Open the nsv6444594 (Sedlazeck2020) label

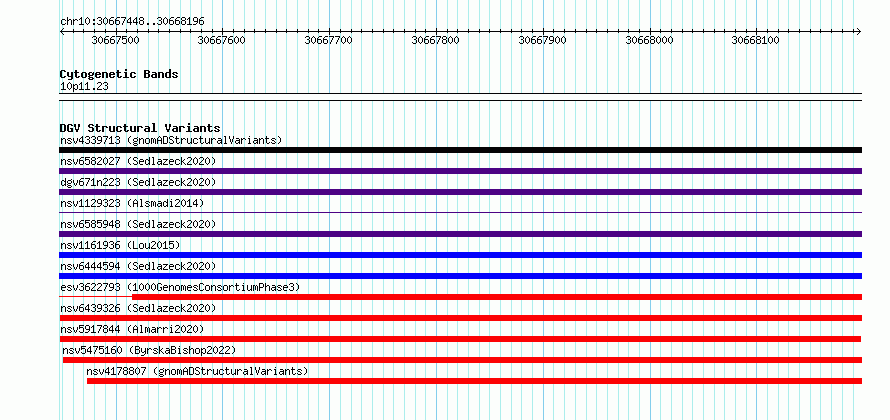pos(138,266)
